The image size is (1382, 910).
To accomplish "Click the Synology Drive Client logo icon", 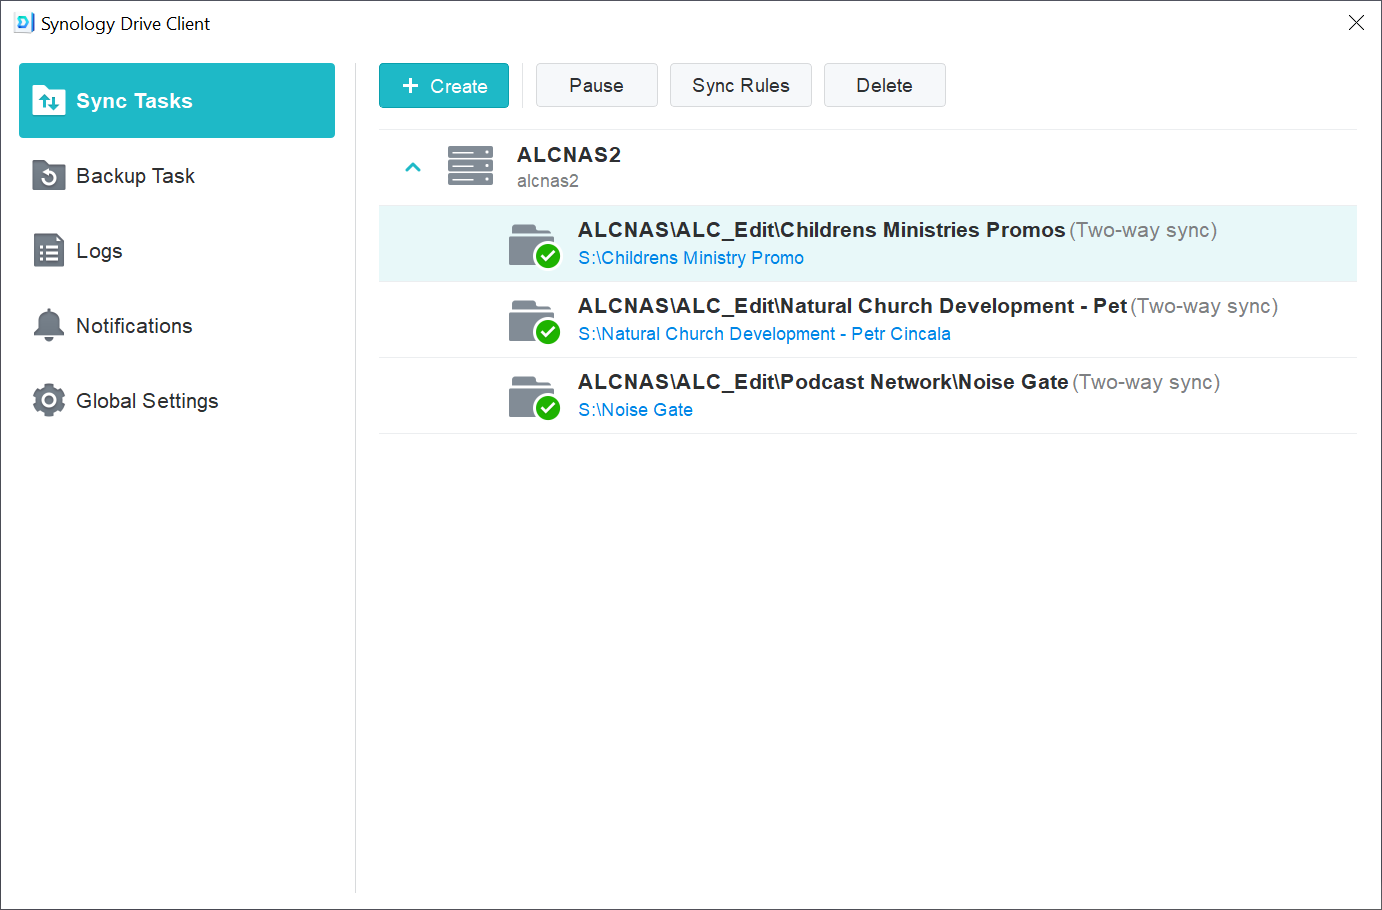I will (24, 23).
